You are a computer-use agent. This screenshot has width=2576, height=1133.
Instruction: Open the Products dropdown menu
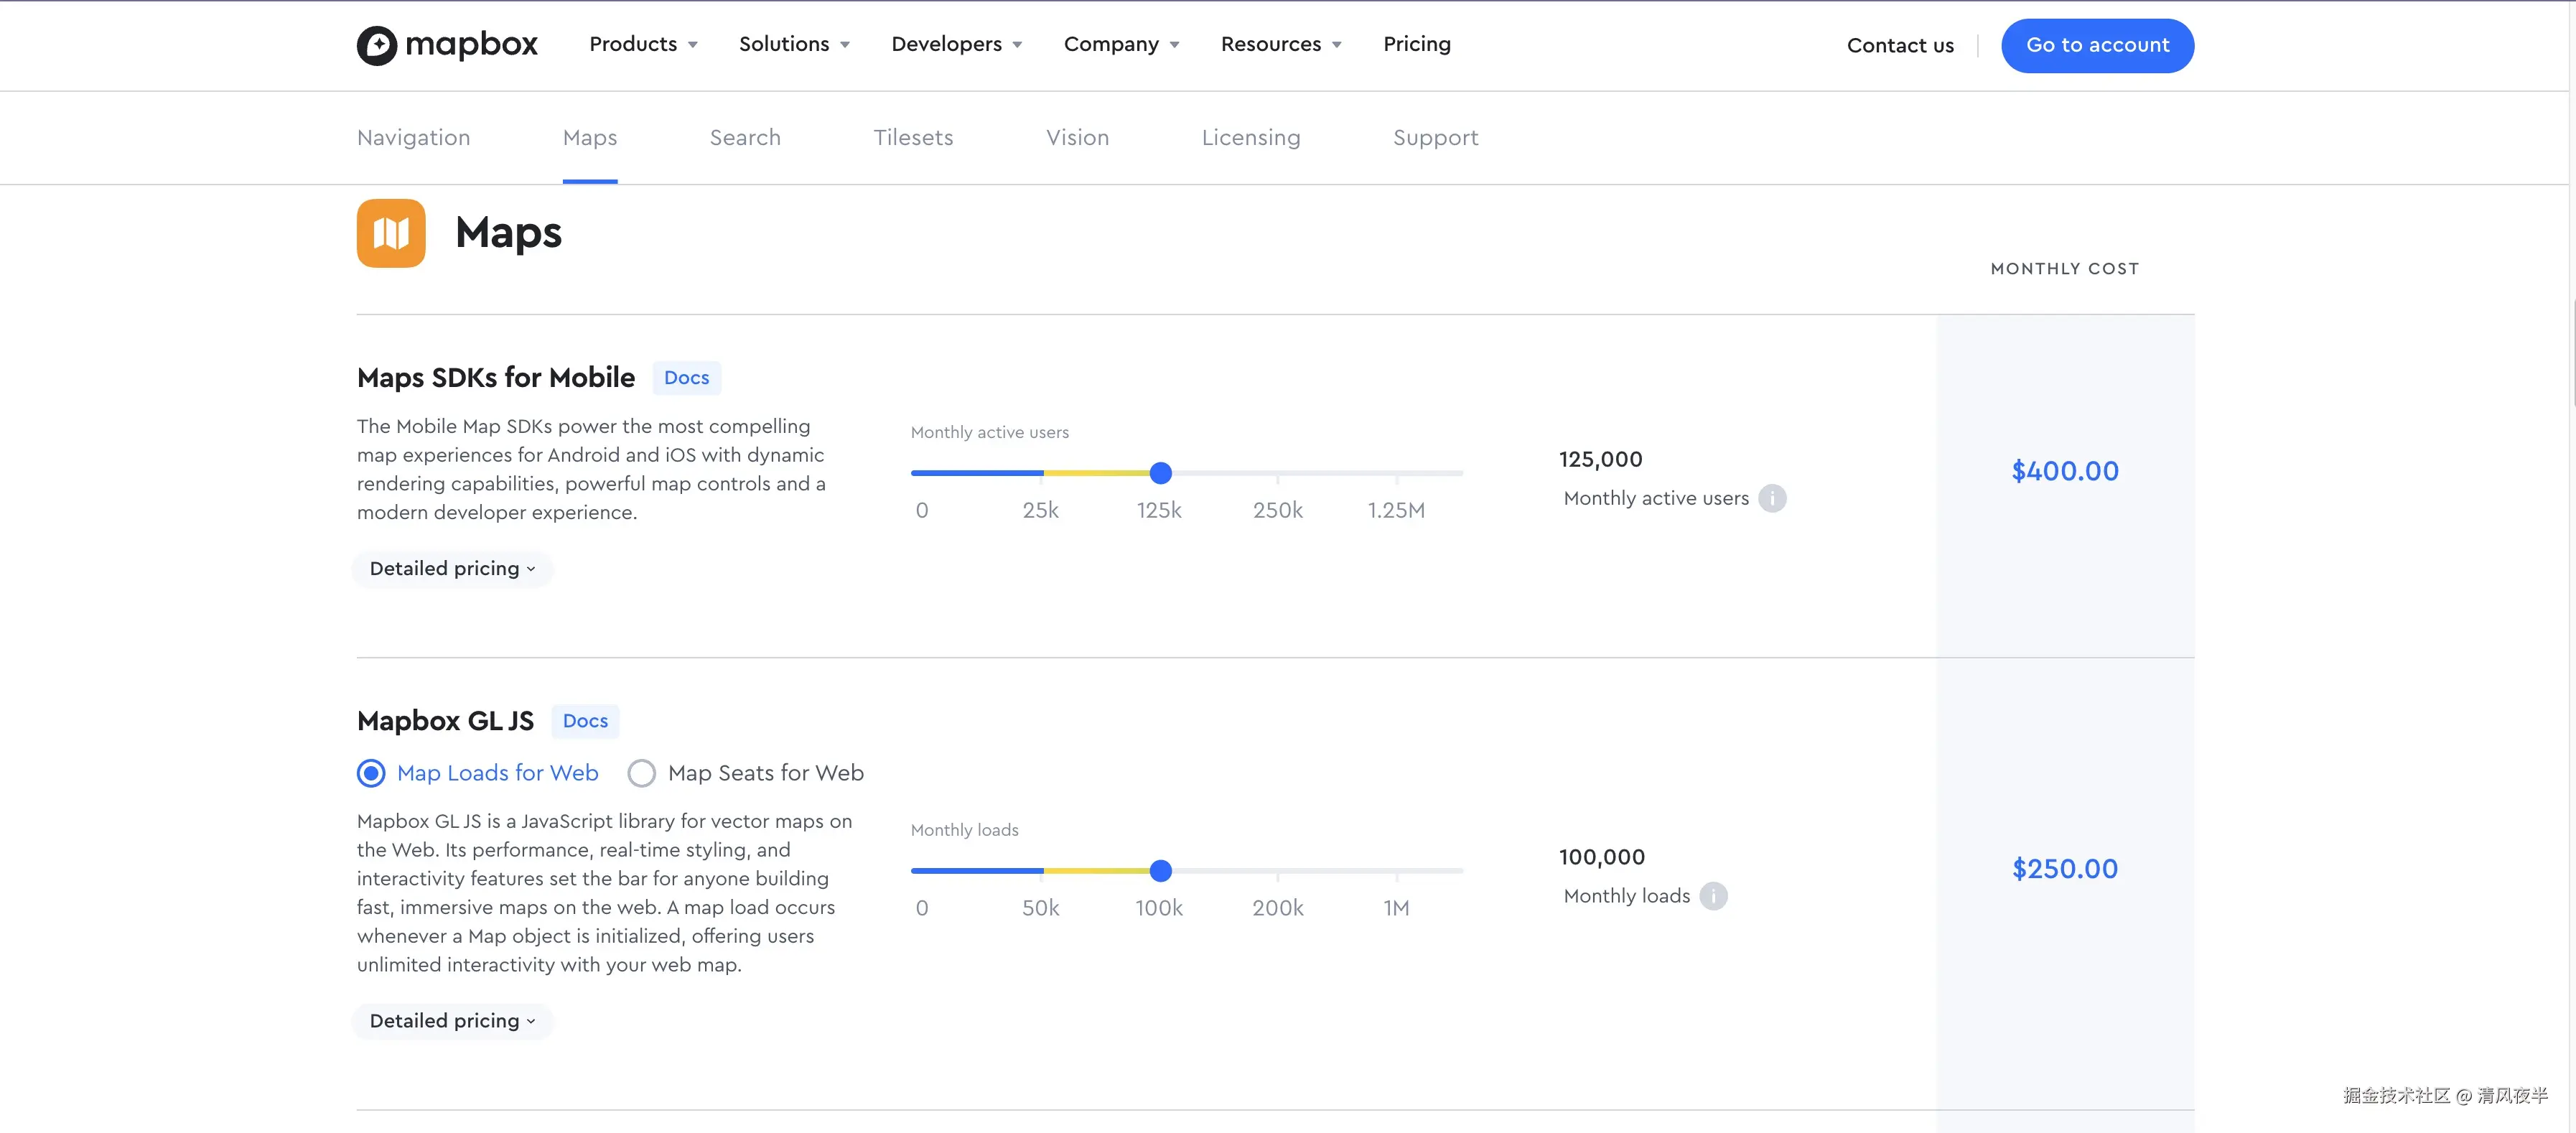[x=643, y=44]
